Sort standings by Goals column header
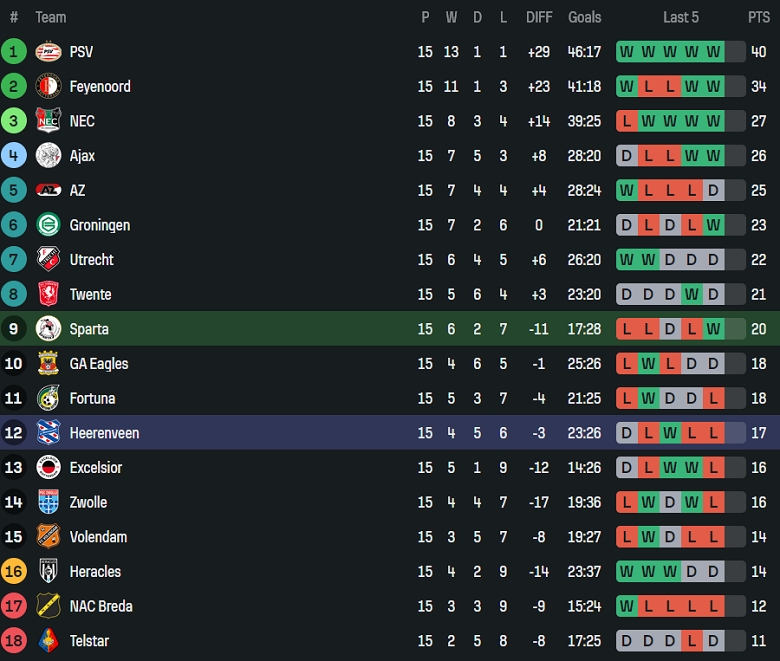This screenshot has height=661, width=780. coord(584,17)
